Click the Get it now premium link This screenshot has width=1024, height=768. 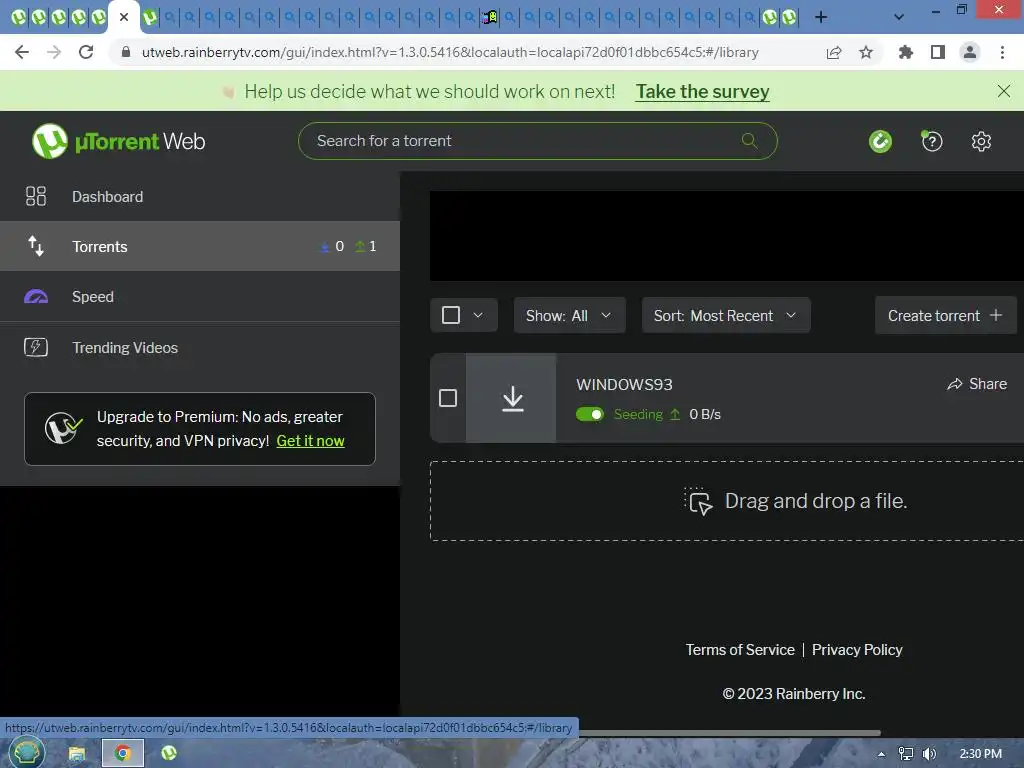click(310, 441)
